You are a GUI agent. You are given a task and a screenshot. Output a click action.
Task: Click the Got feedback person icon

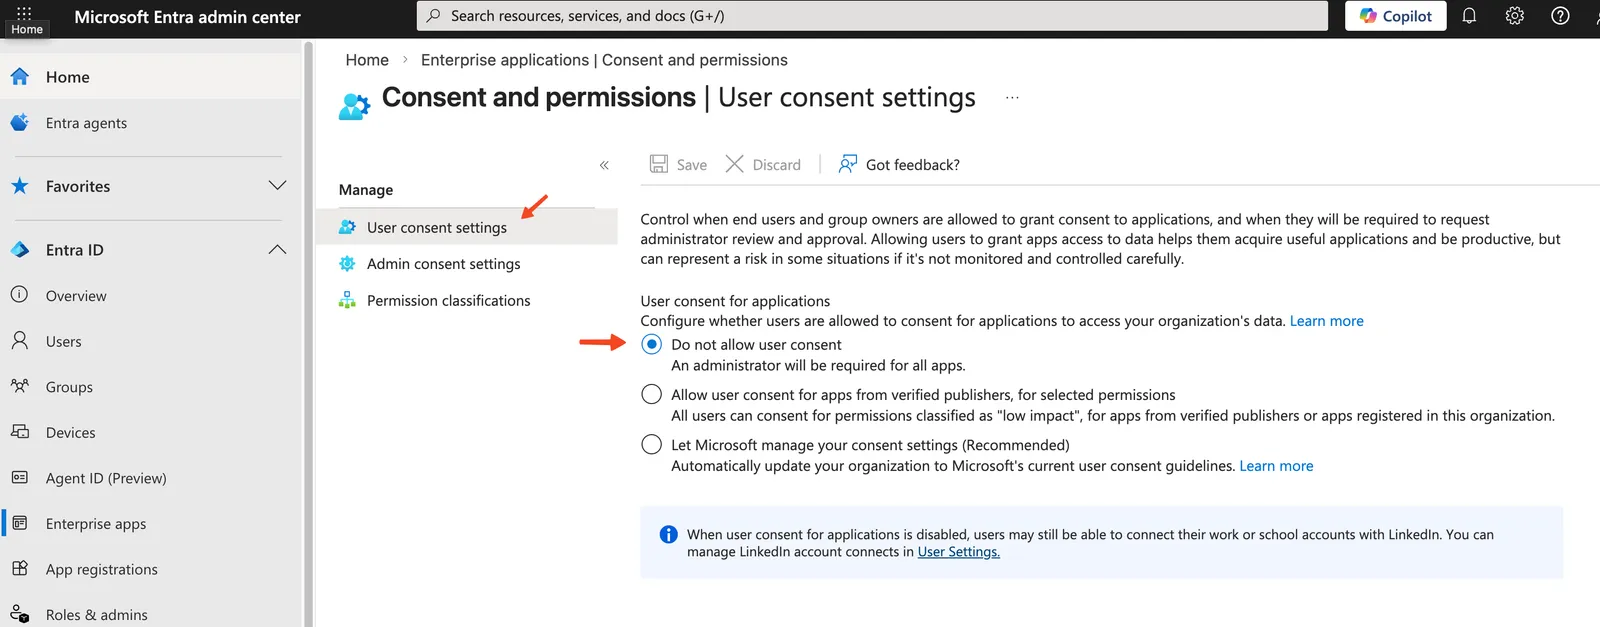pos(848,164)
